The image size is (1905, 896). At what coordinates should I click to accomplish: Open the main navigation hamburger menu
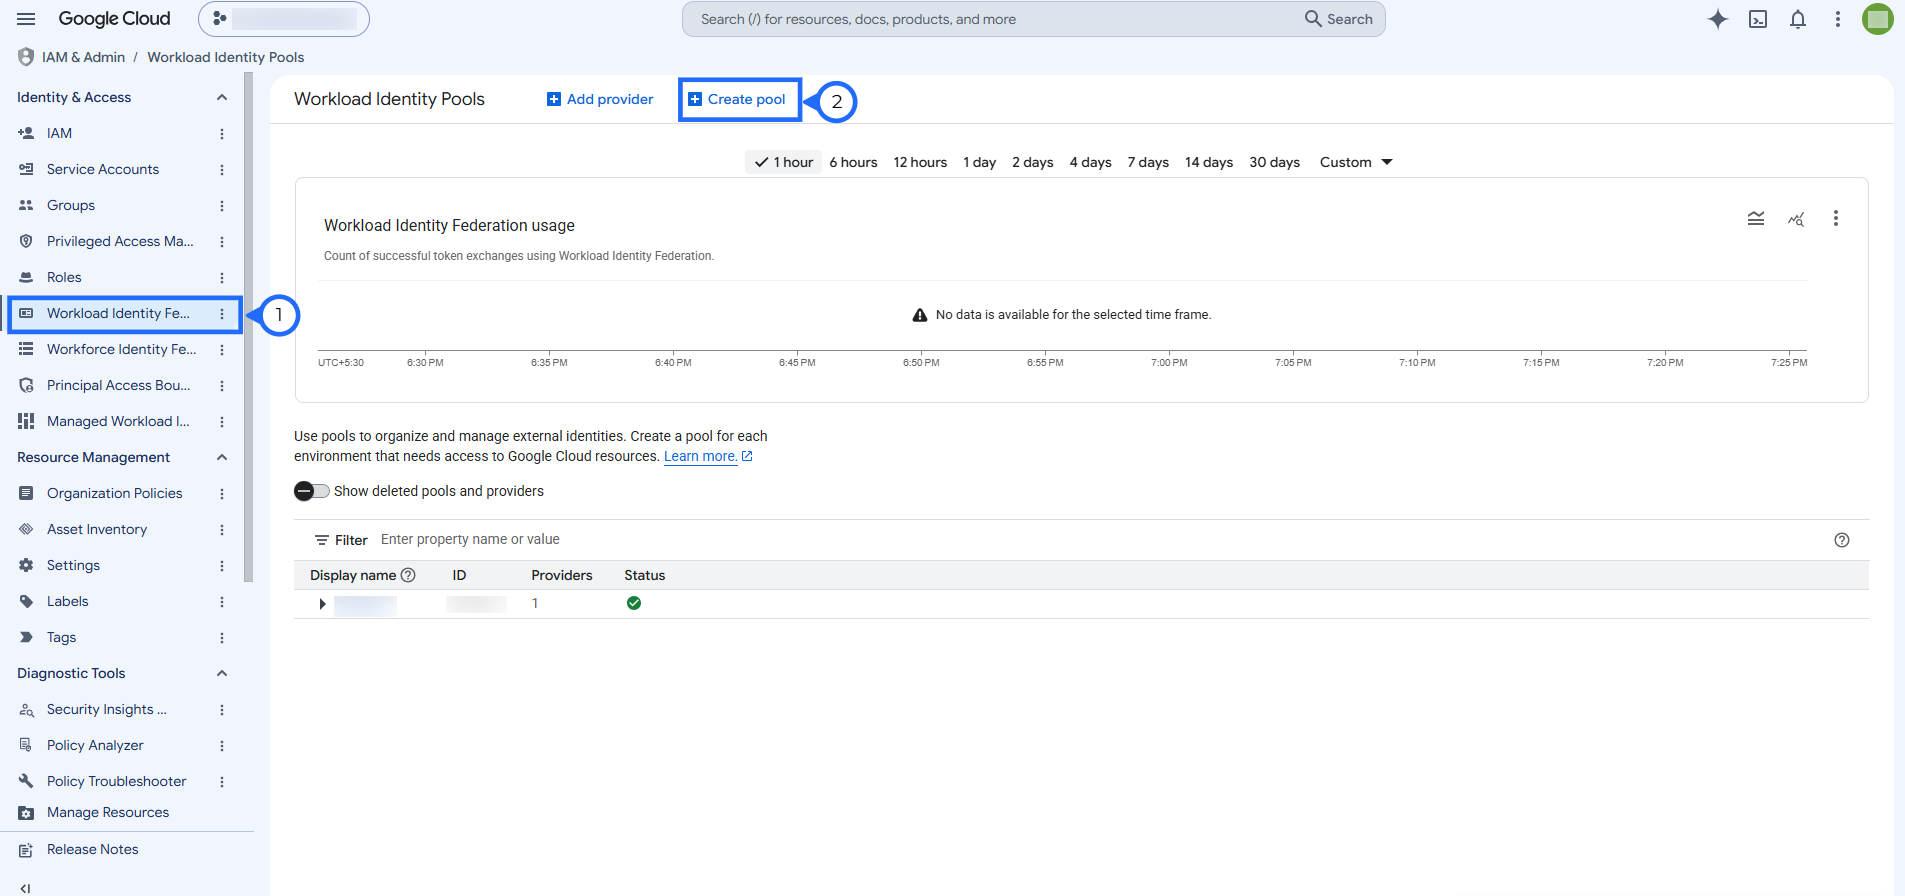[26, 19]
